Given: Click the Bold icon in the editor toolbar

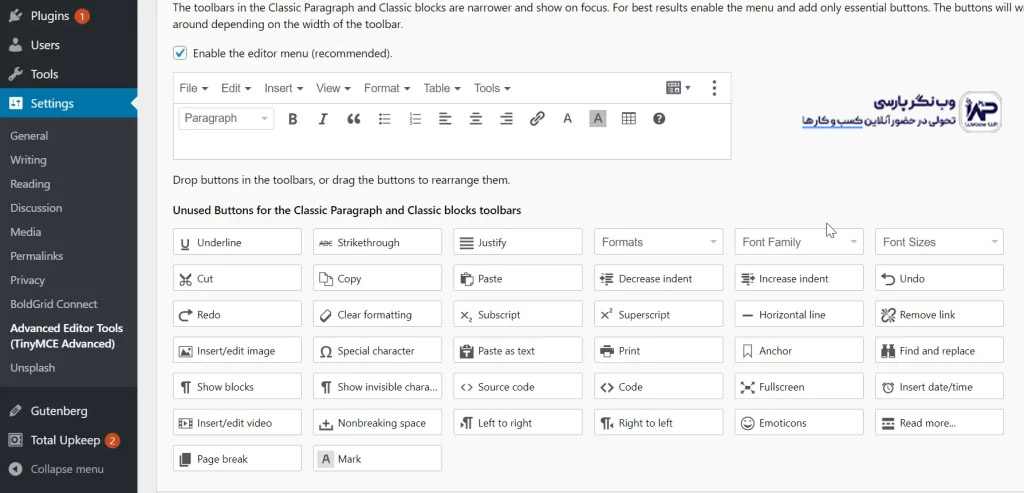Looking at the screenshot, I should [293, 119].
